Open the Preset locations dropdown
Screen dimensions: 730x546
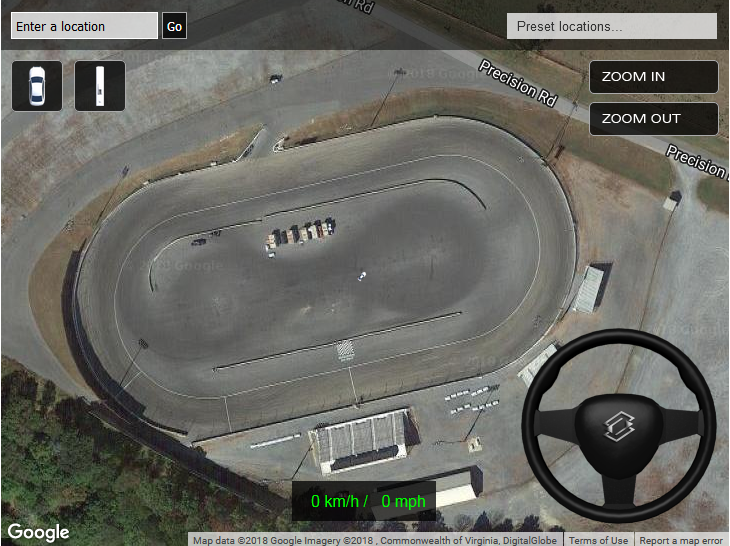[612, 26]
